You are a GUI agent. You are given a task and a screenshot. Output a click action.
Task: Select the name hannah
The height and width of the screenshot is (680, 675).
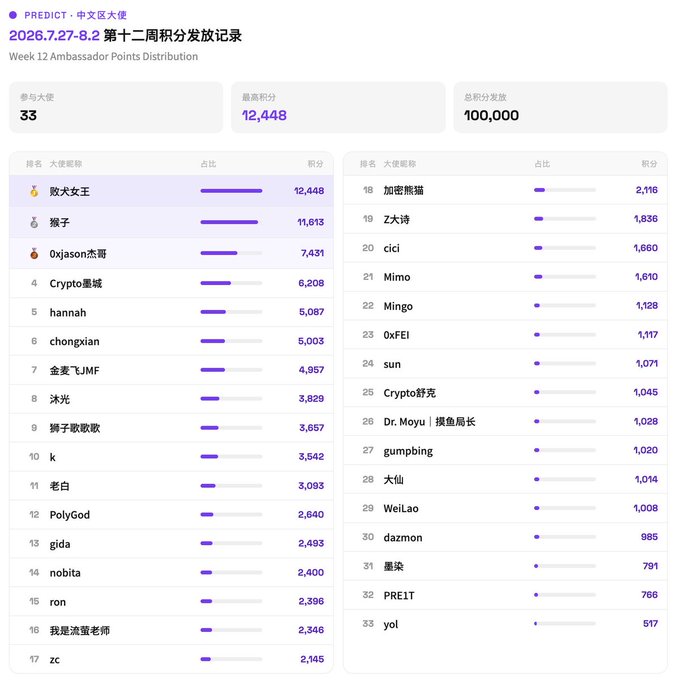pyautogui.click(x=68, y=312)
